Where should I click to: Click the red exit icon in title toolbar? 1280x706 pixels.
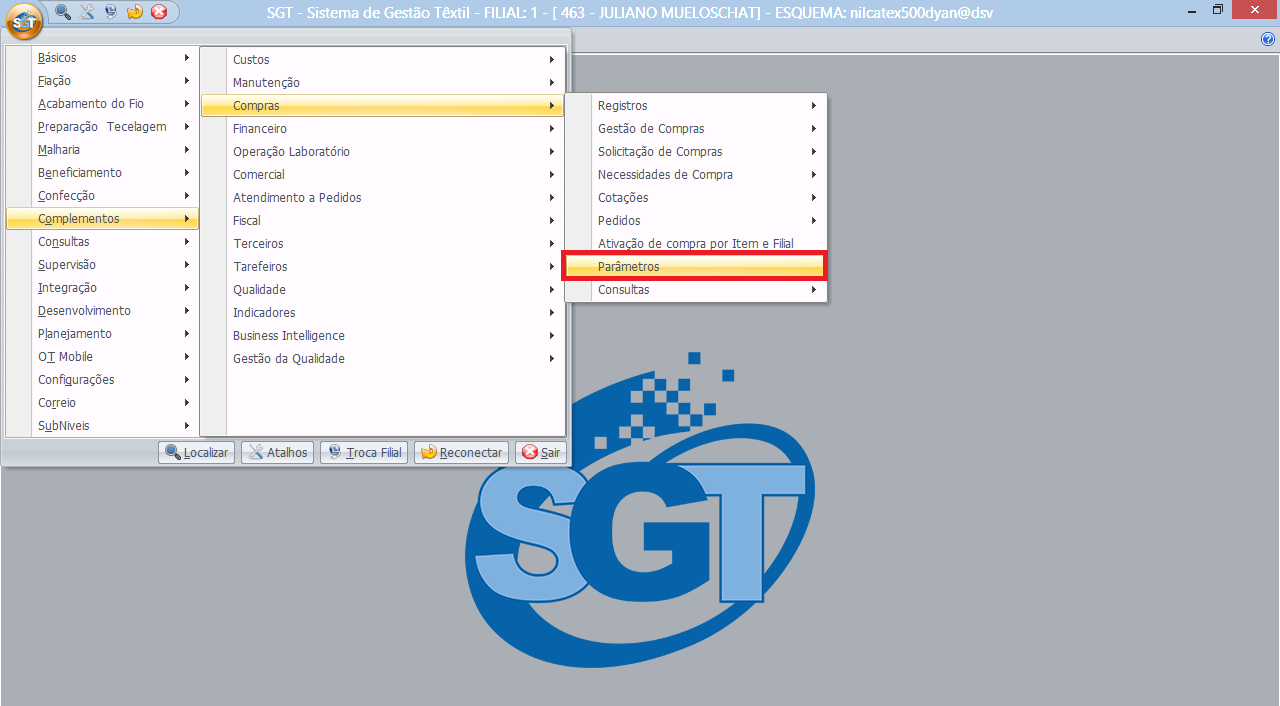(x=158, y=12)
